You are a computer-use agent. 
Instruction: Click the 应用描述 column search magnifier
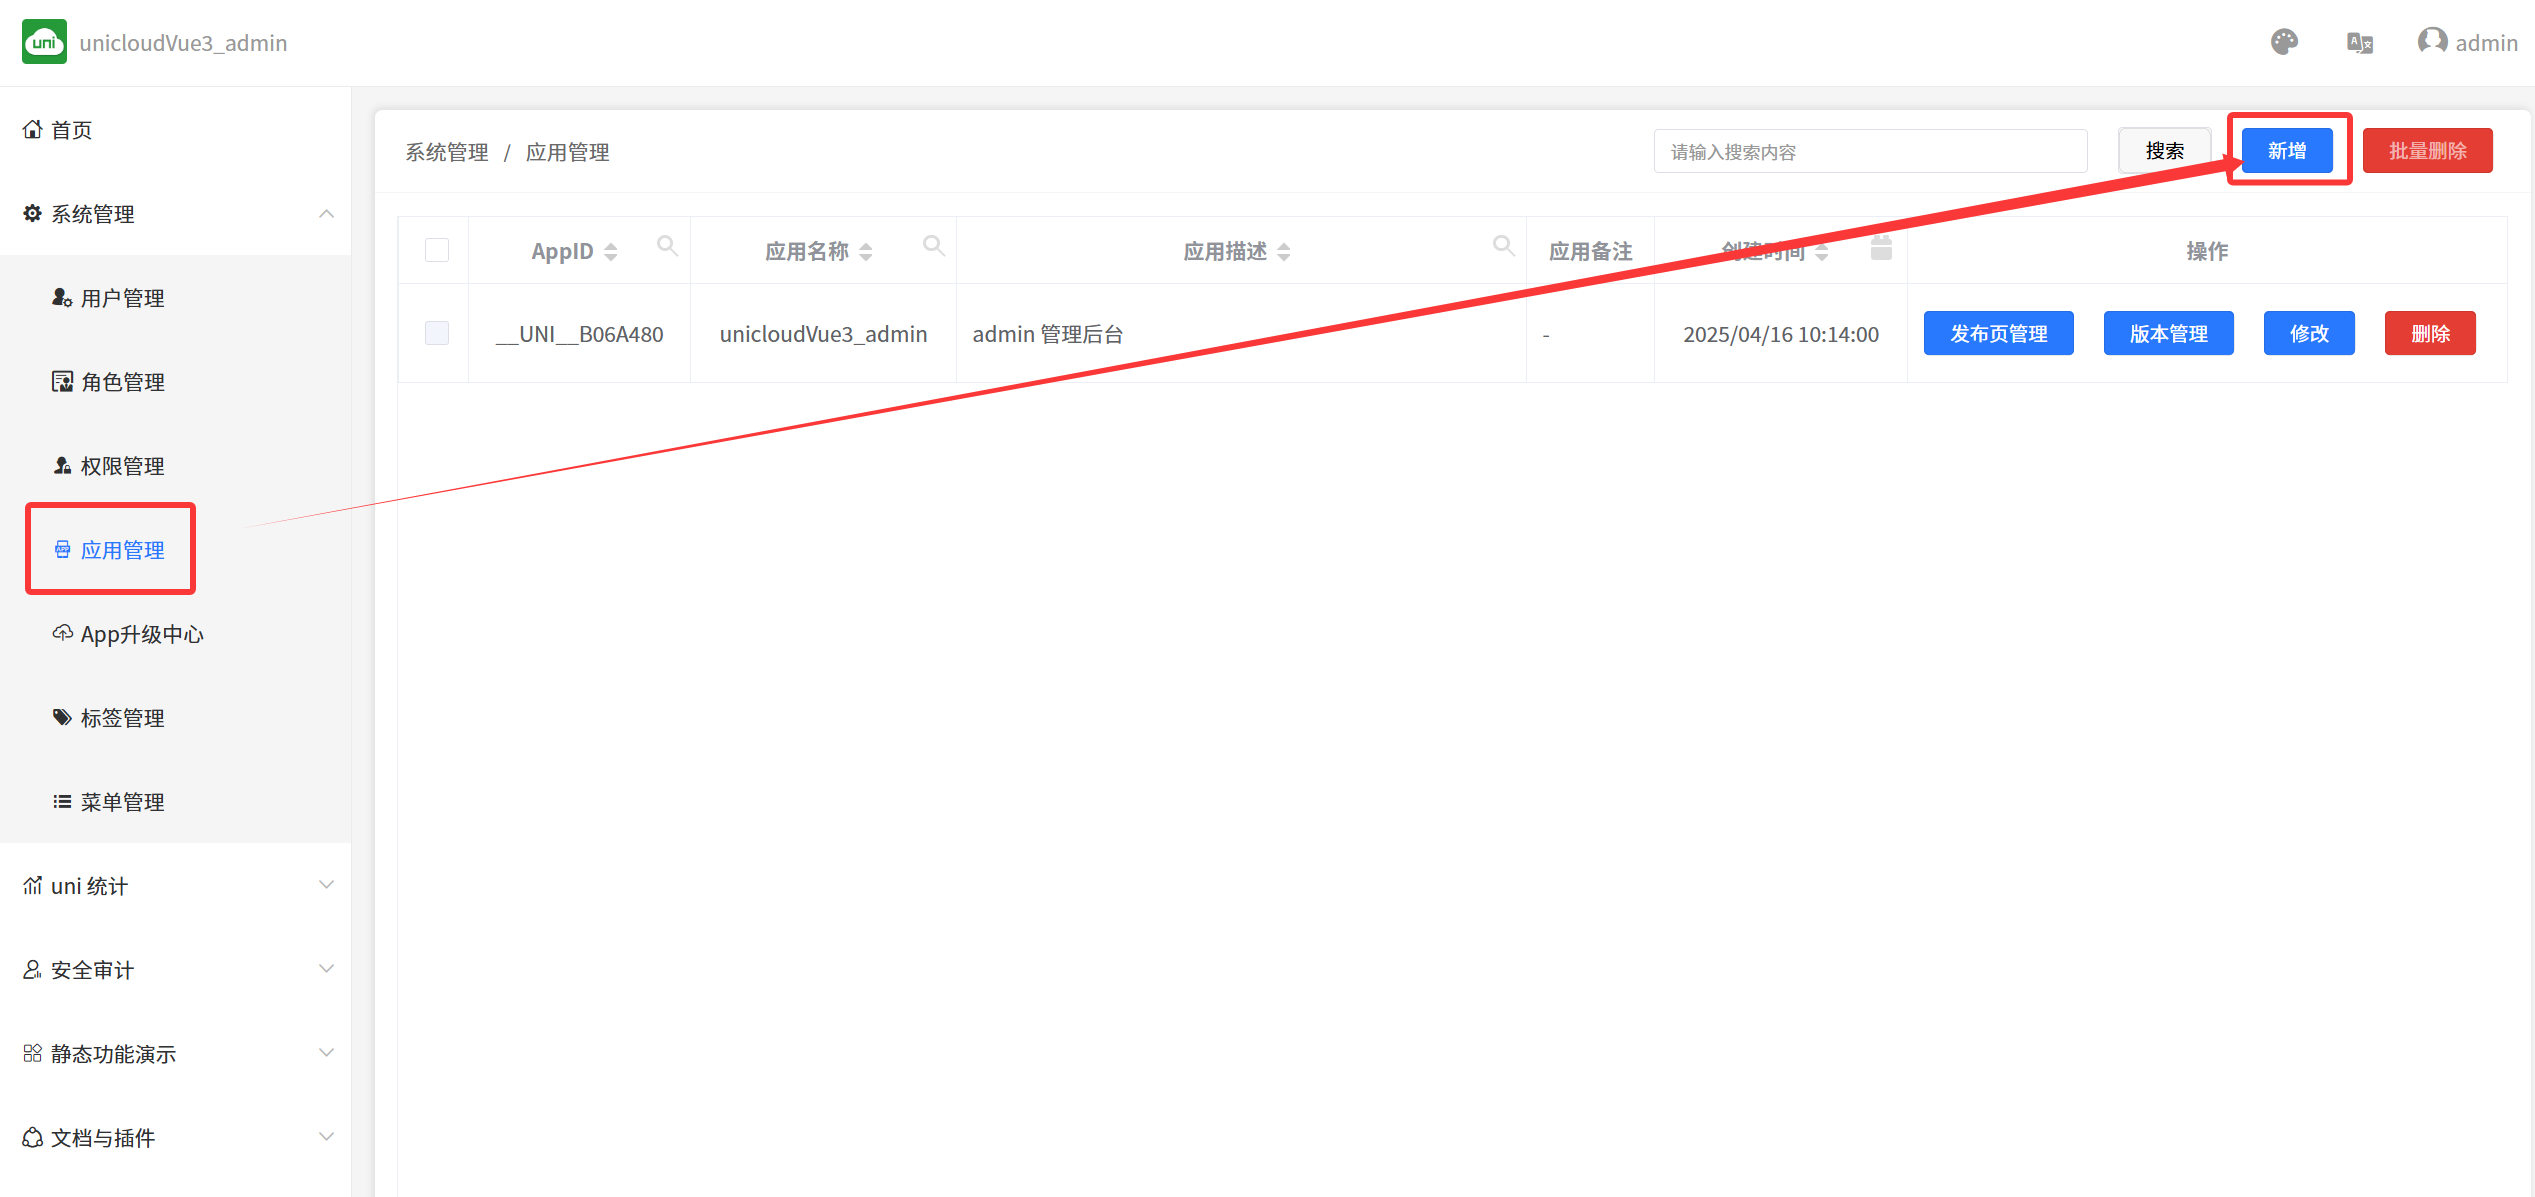1503,246
